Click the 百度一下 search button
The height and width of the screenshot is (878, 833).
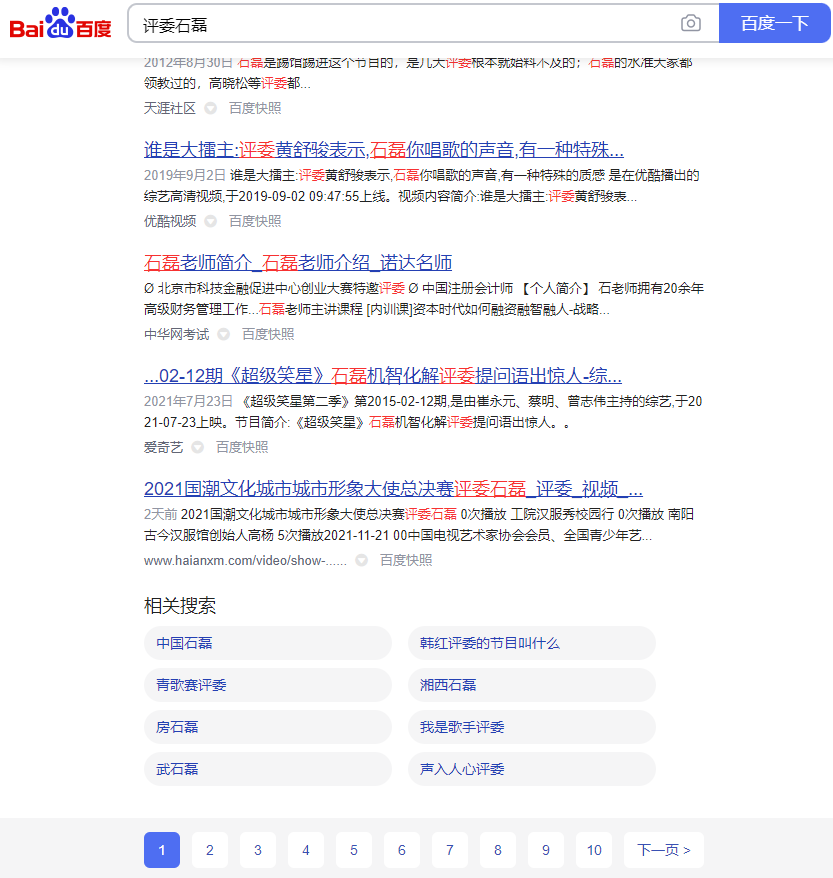click(775, 23)
